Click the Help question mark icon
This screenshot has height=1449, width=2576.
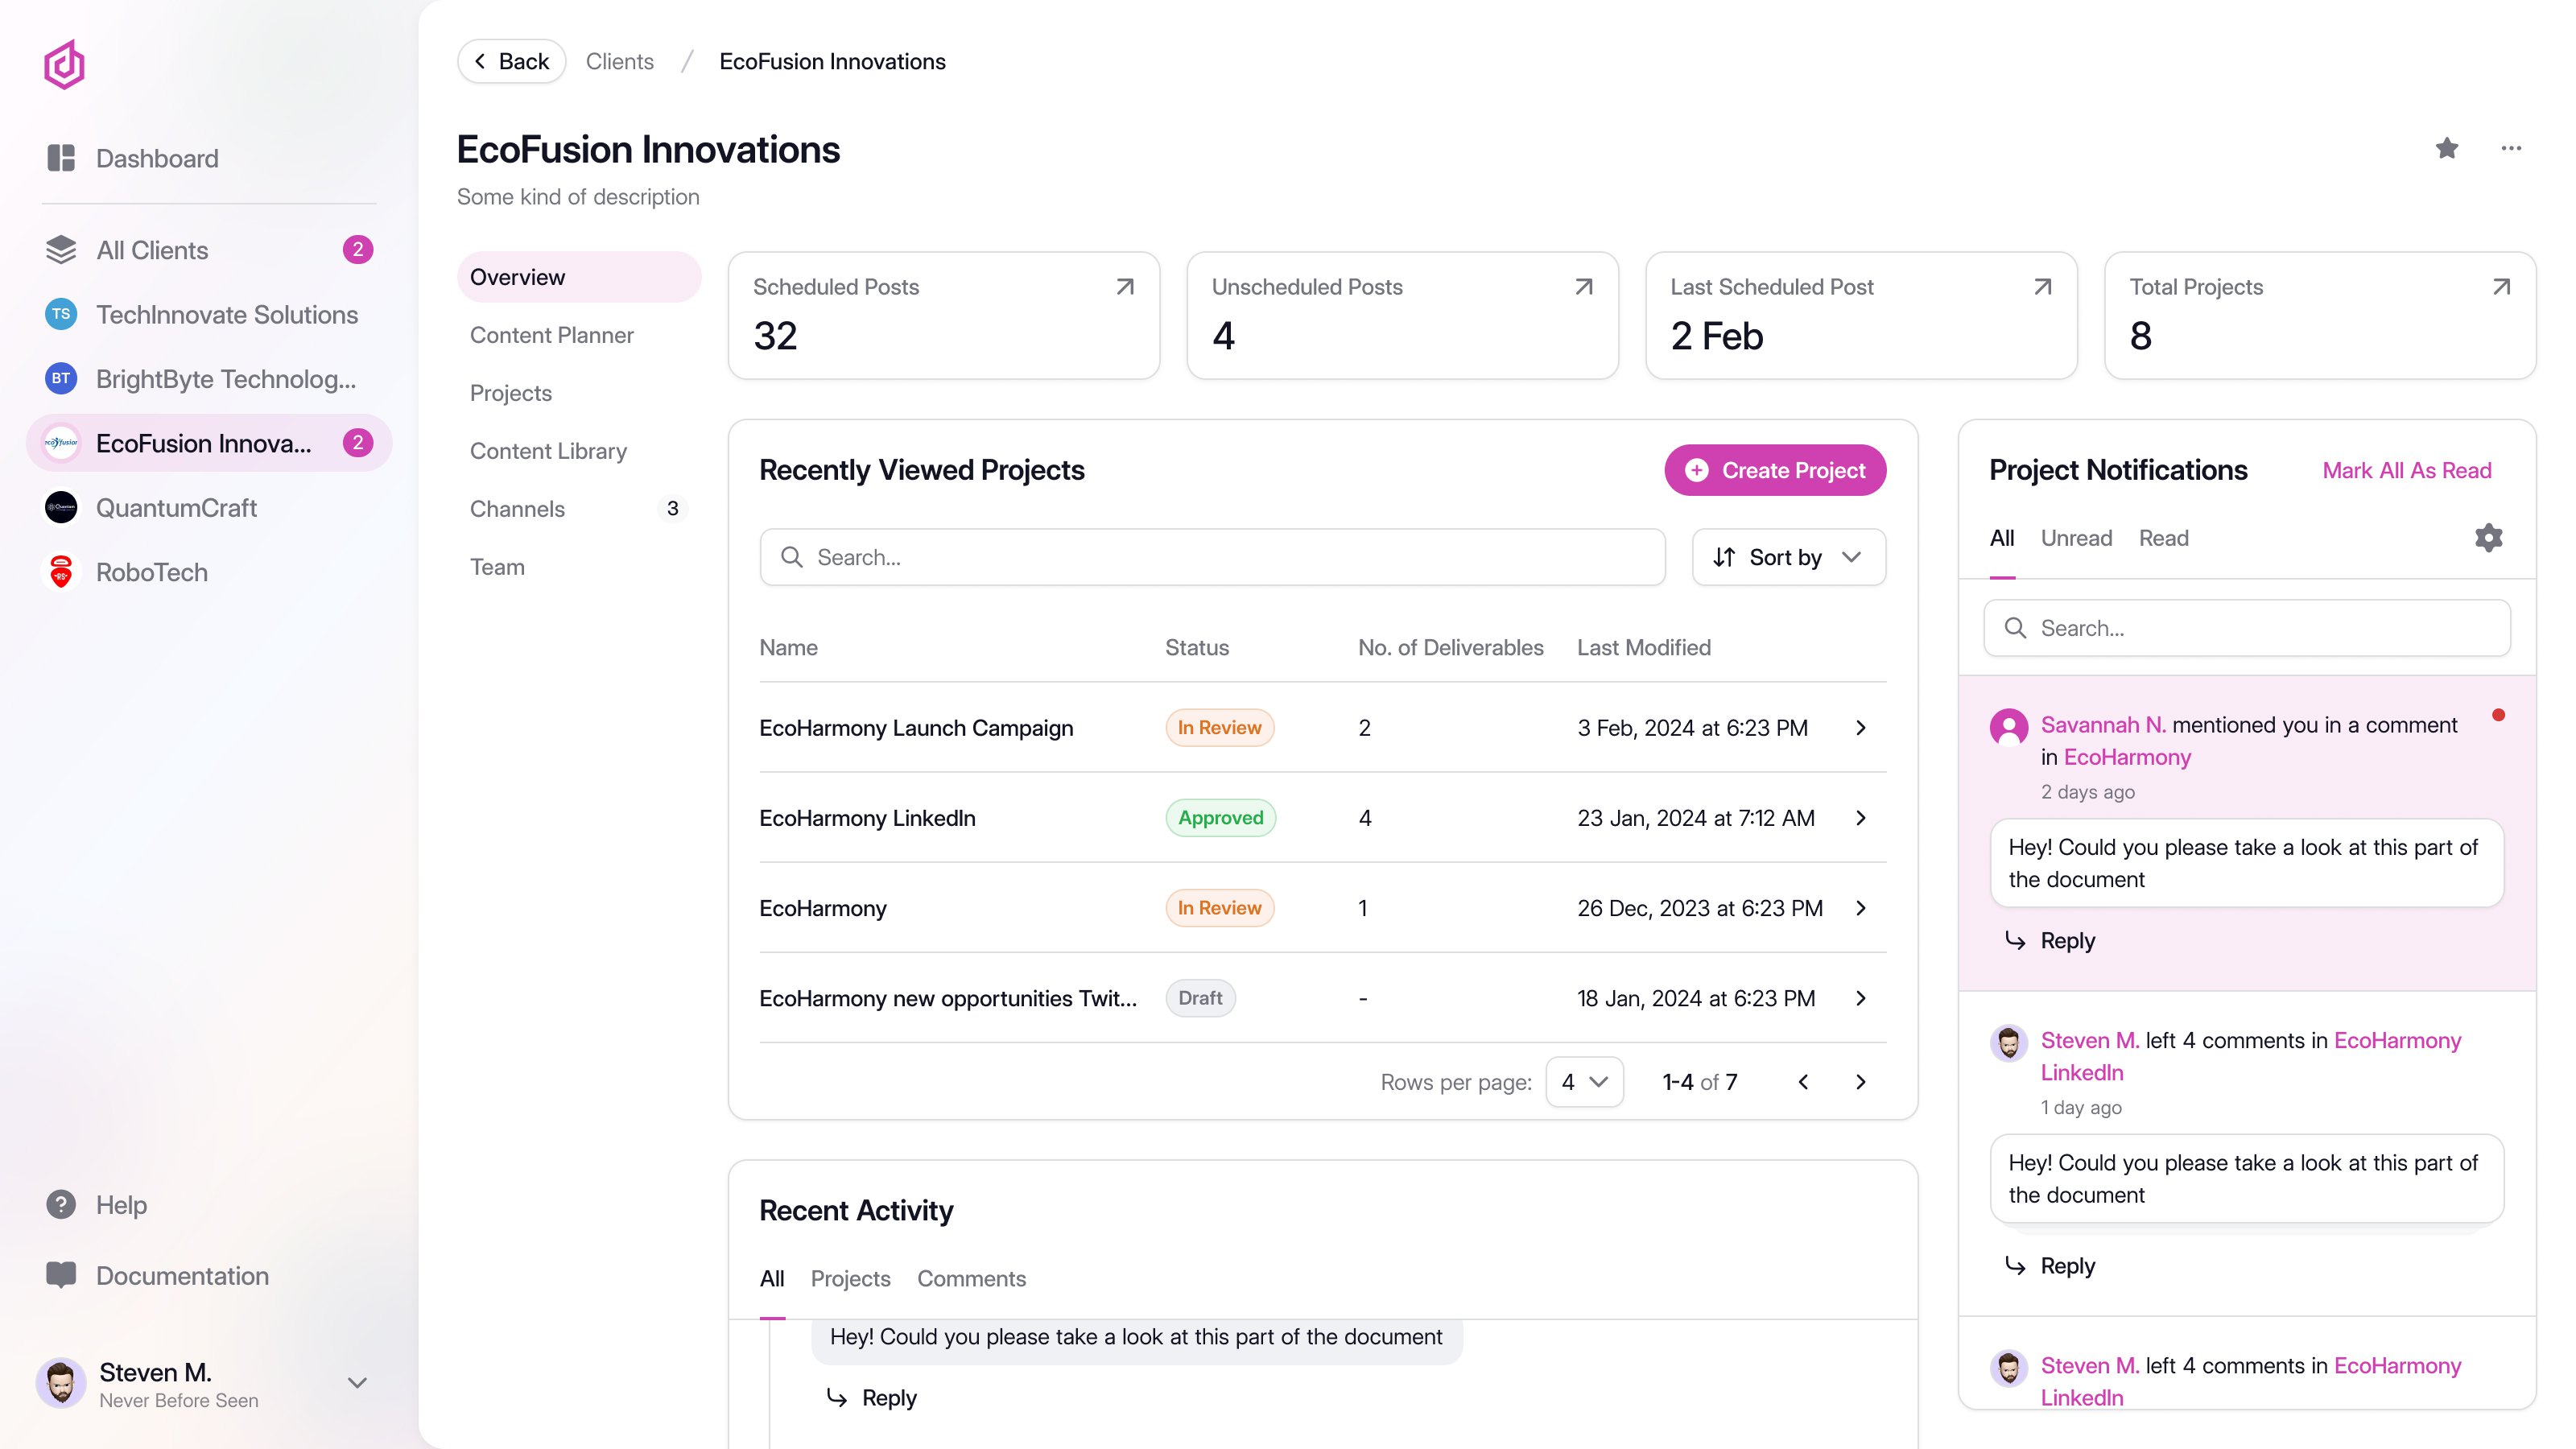click(61, 1205)
